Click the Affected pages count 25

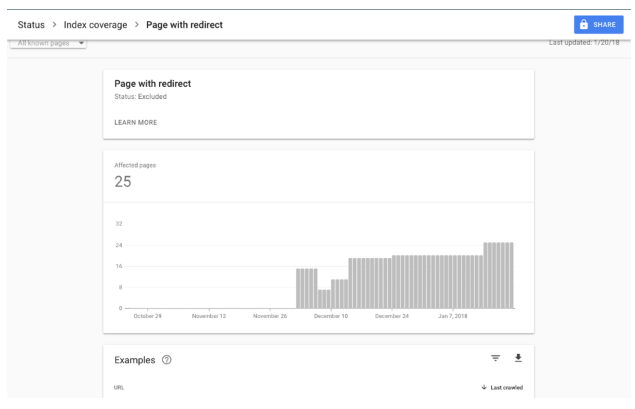point(125,181)
